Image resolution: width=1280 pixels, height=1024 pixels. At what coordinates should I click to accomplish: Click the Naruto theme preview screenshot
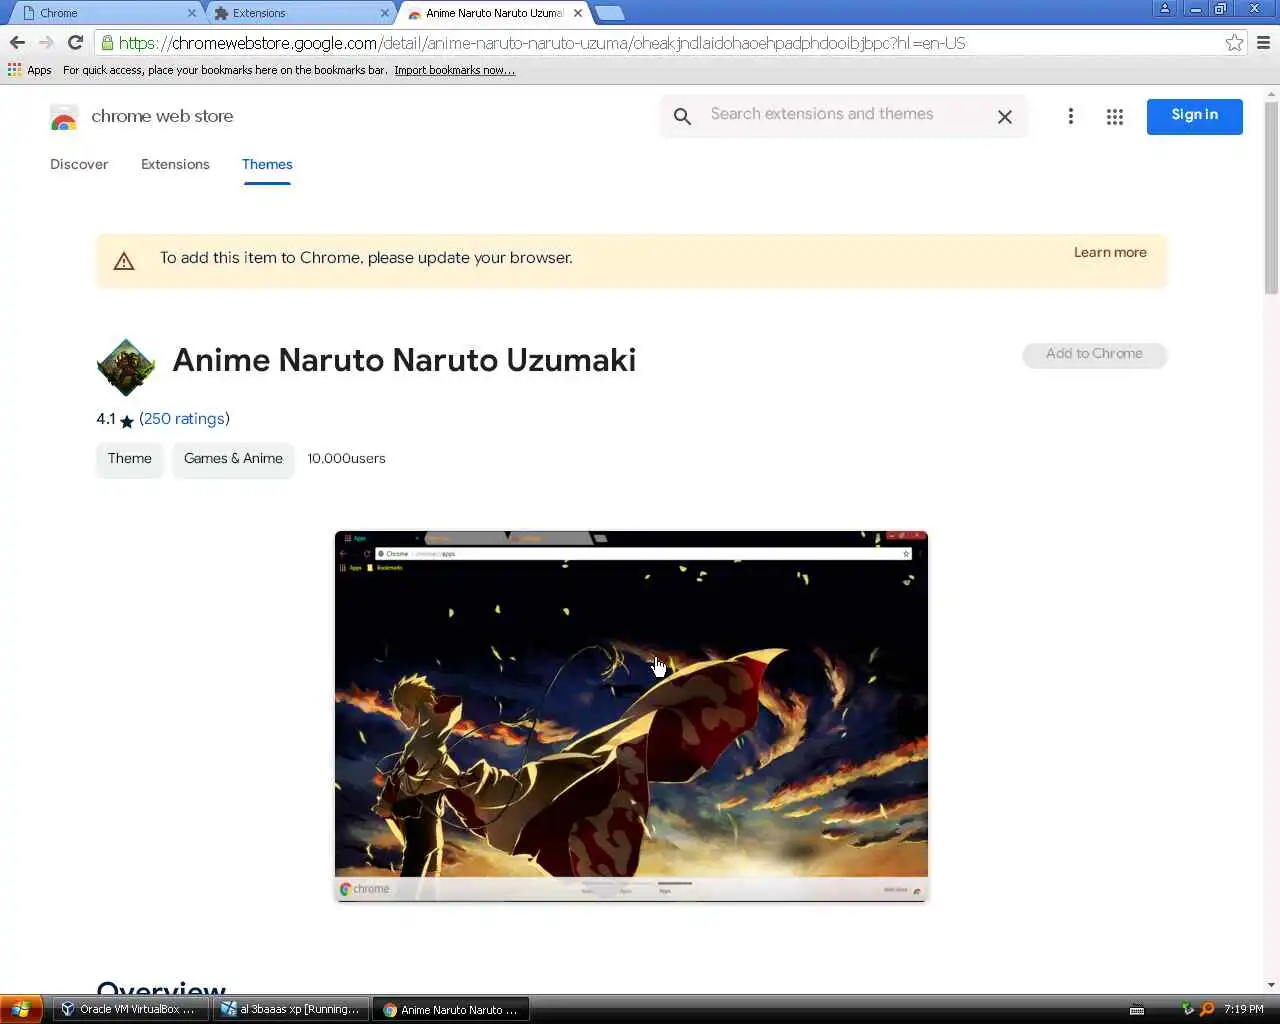coord(631,716)
